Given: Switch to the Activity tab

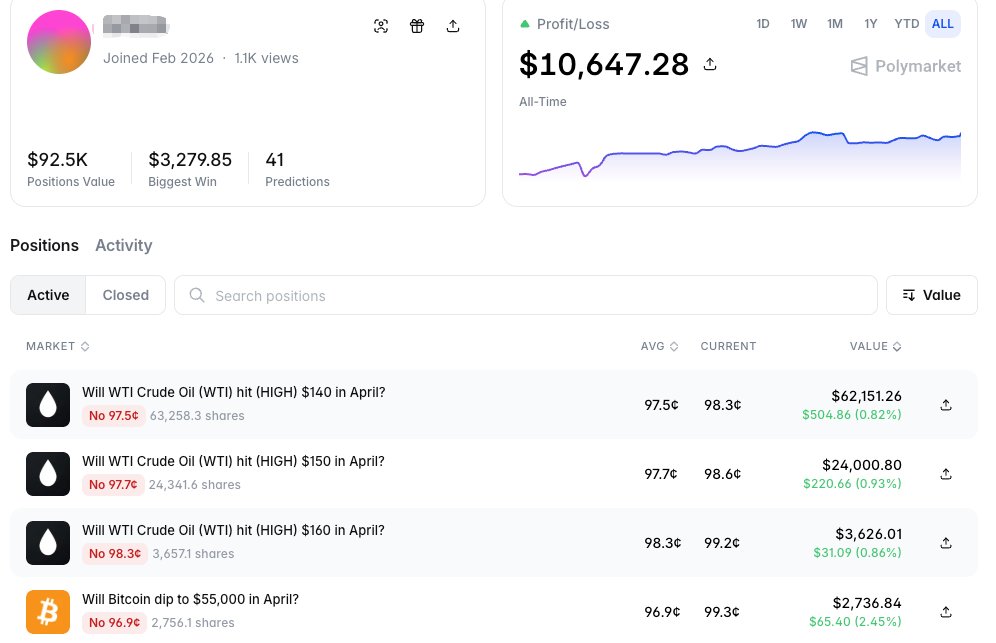Looking at the screenshot, I should (x=124, y=245).
